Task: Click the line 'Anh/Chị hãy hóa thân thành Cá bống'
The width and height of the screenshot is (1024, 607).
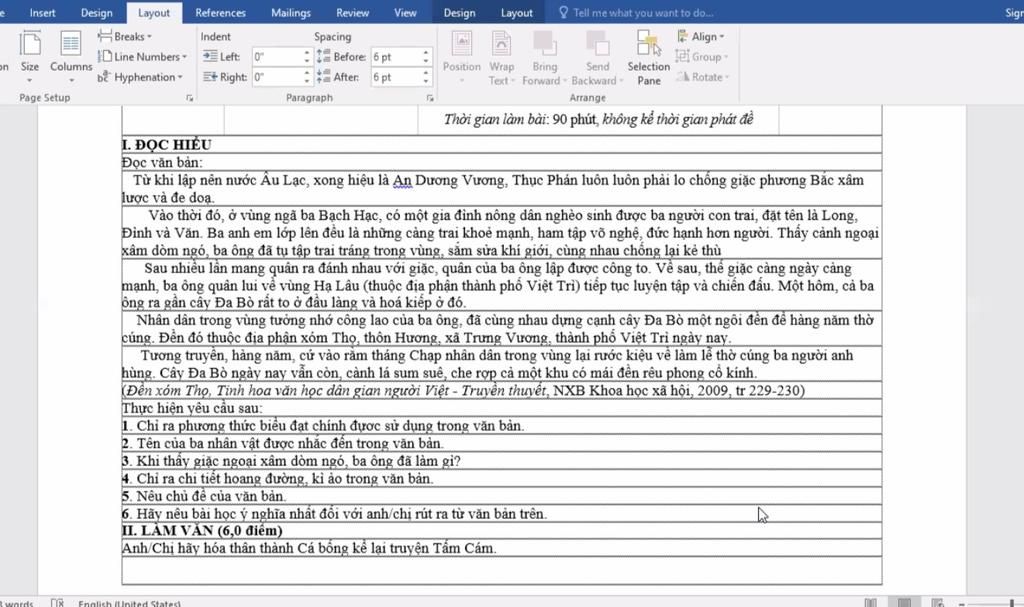Action: (310, 548)
